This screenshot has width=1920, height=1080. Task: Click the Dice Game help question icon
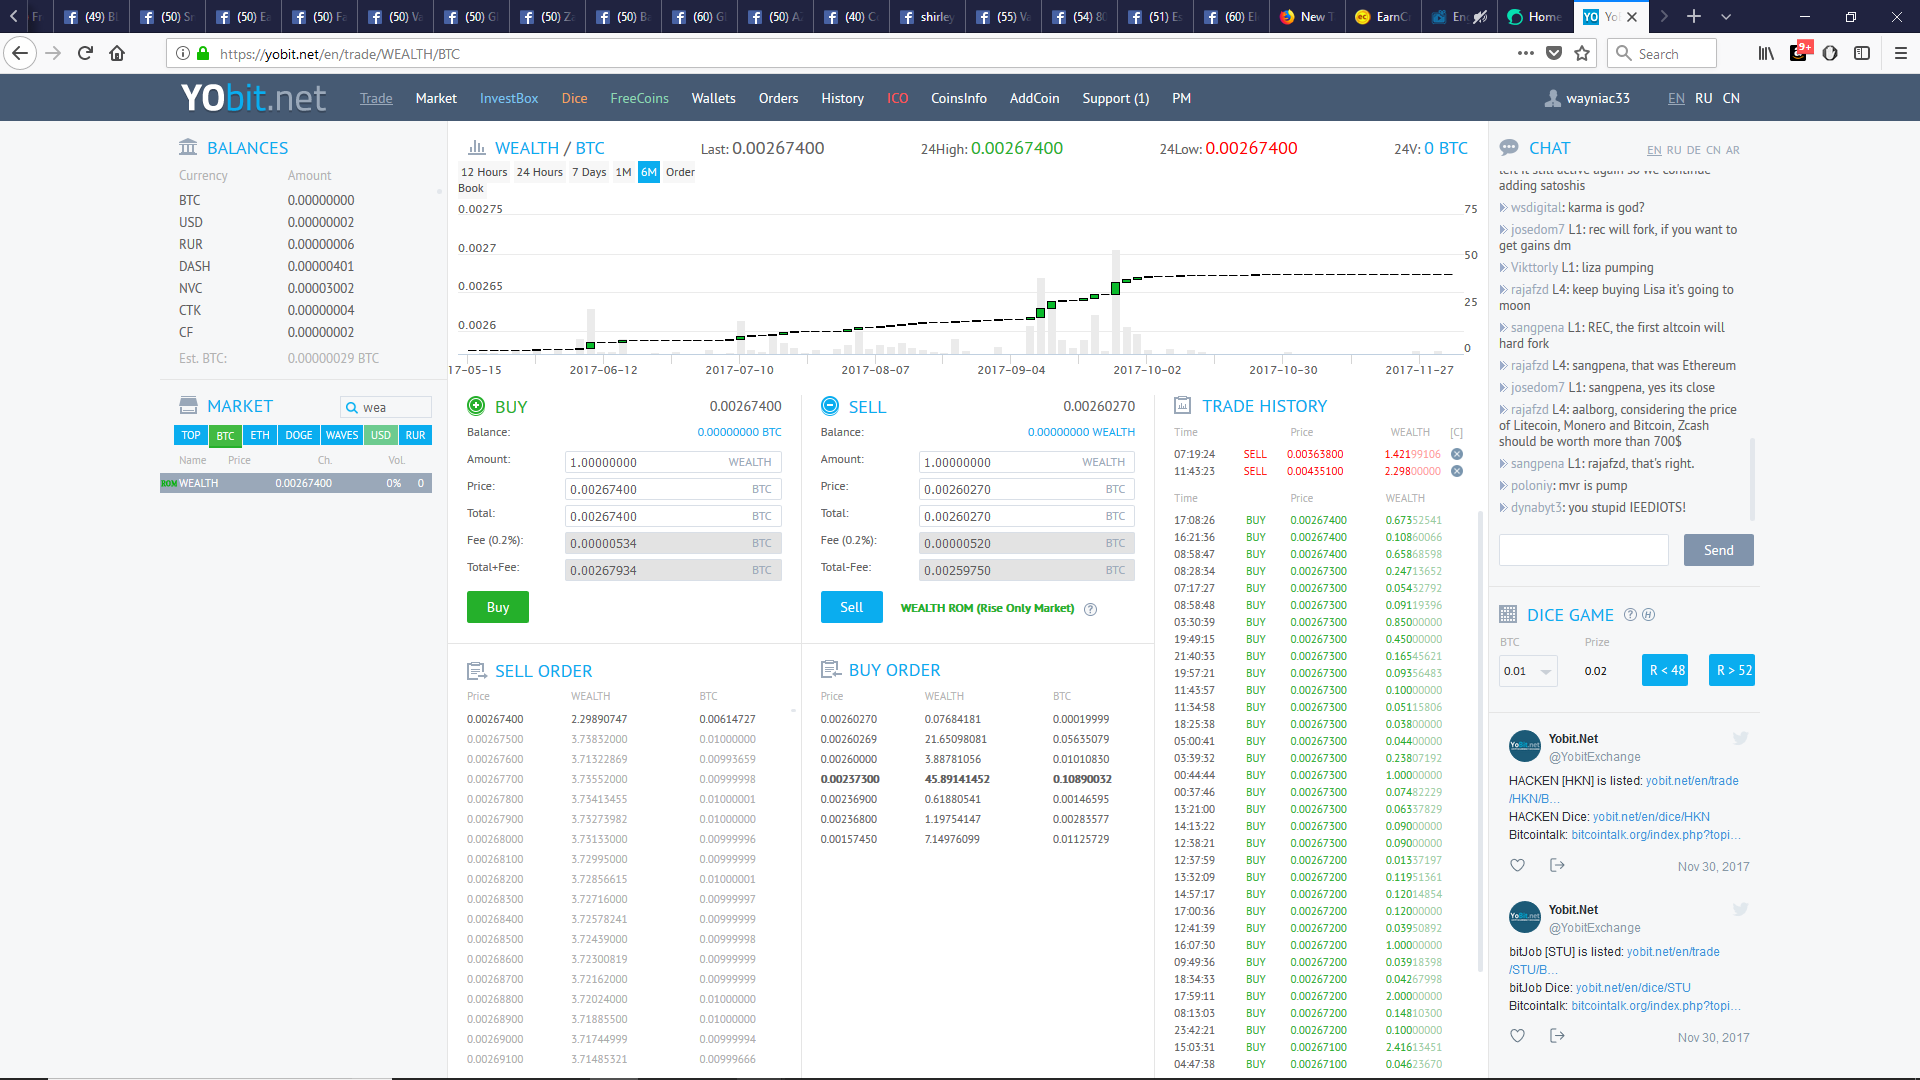click(x=1630, y=615)
